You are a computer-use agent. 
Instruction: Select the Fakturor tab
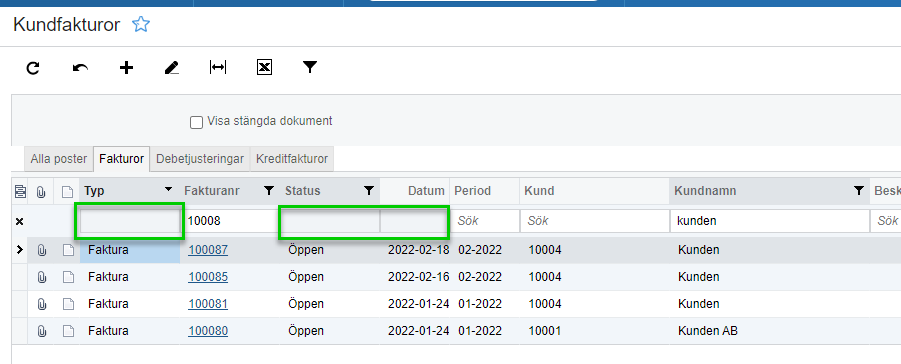[121, 159]
